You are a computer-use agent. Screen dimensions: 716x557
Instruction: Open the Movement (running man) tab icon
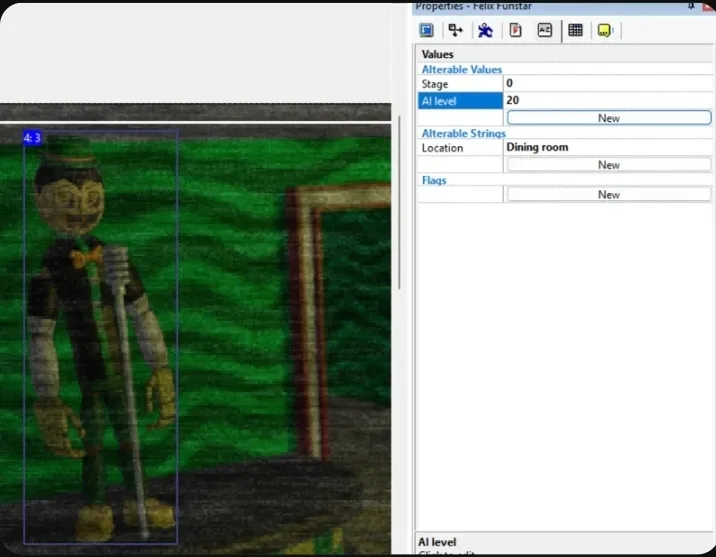click(x=485, y=30)
